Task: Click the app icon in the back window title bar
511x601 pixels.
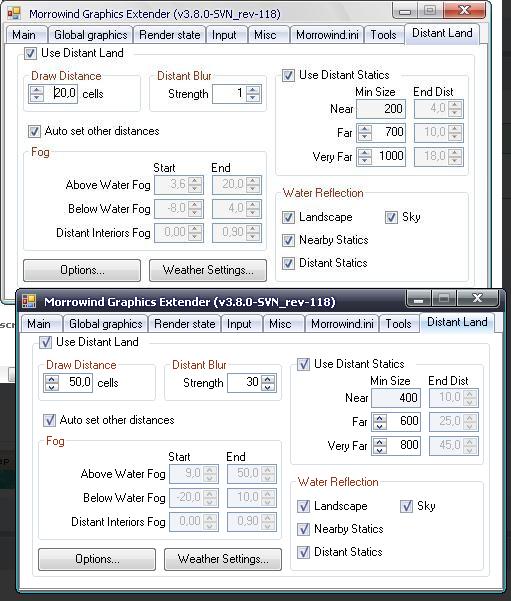Action: (14, 13)
